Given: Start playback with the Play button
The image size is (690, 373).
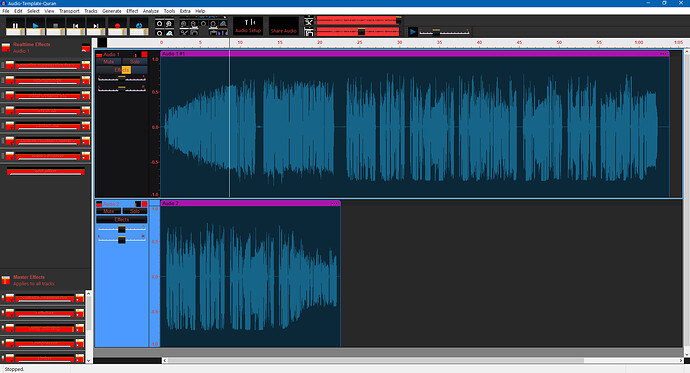Looking at the screenshot, I should (x=35, y=26).
